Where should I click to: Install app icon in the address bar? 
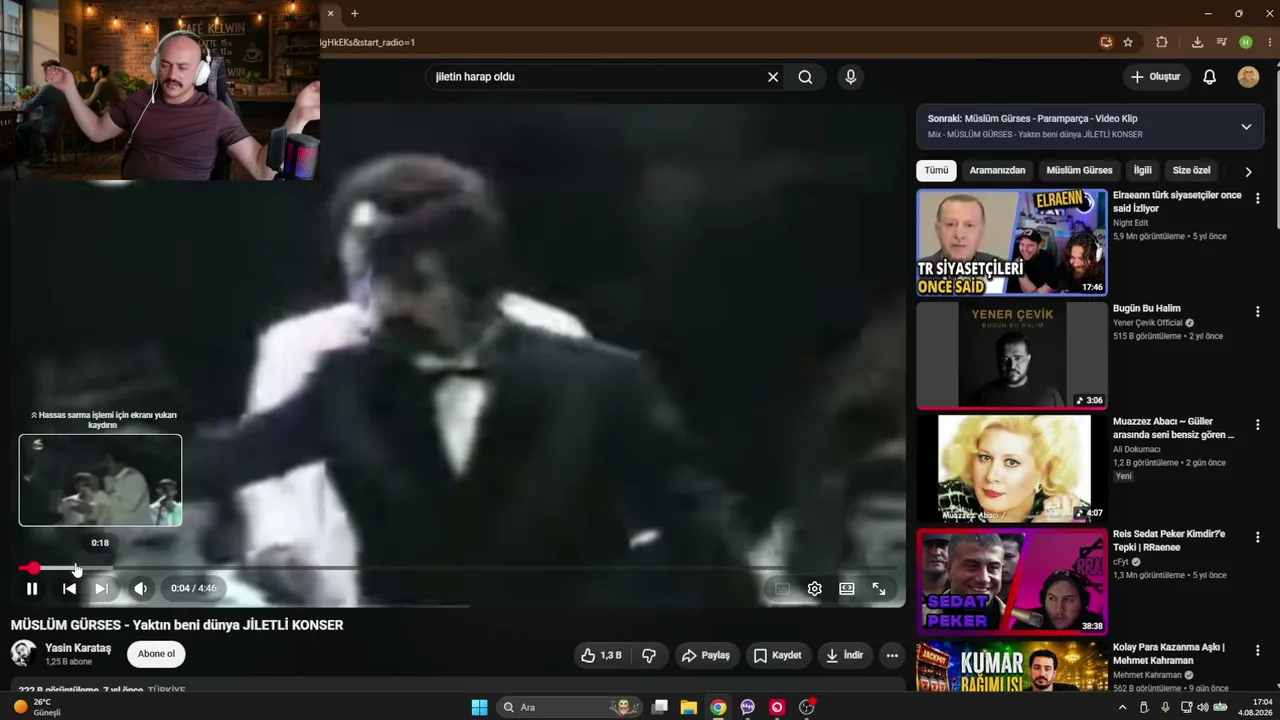click(x=1106, y=42)
